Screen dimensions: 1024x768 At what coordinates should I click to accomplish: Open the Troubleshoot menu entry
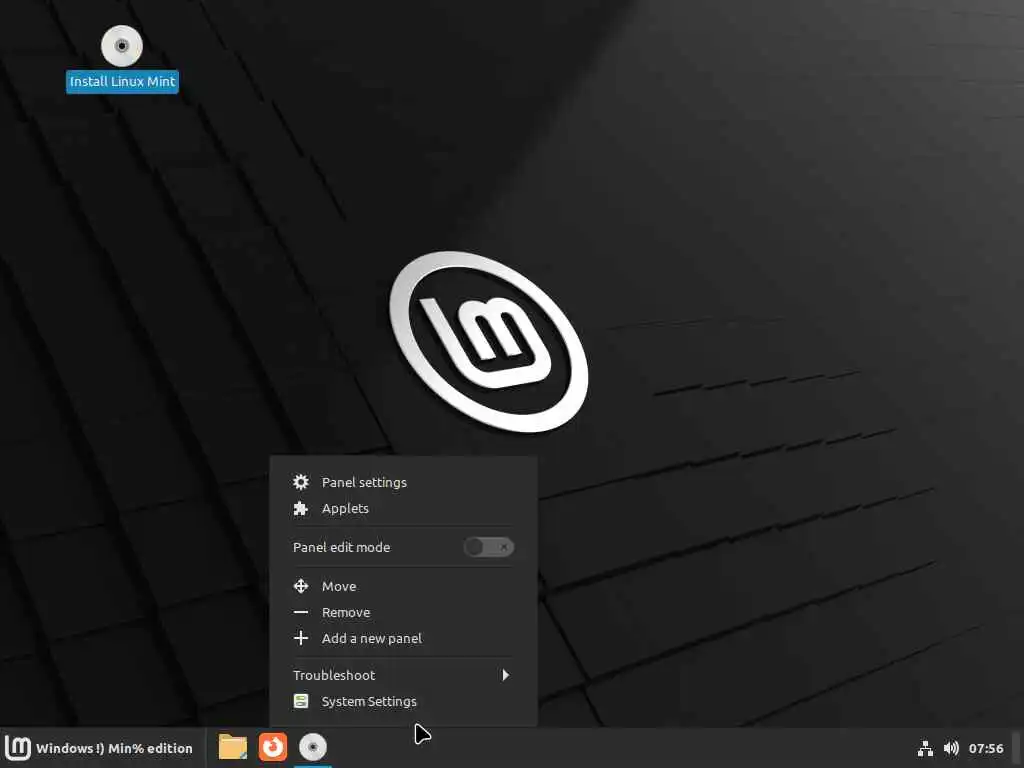[x=403, y=675]
